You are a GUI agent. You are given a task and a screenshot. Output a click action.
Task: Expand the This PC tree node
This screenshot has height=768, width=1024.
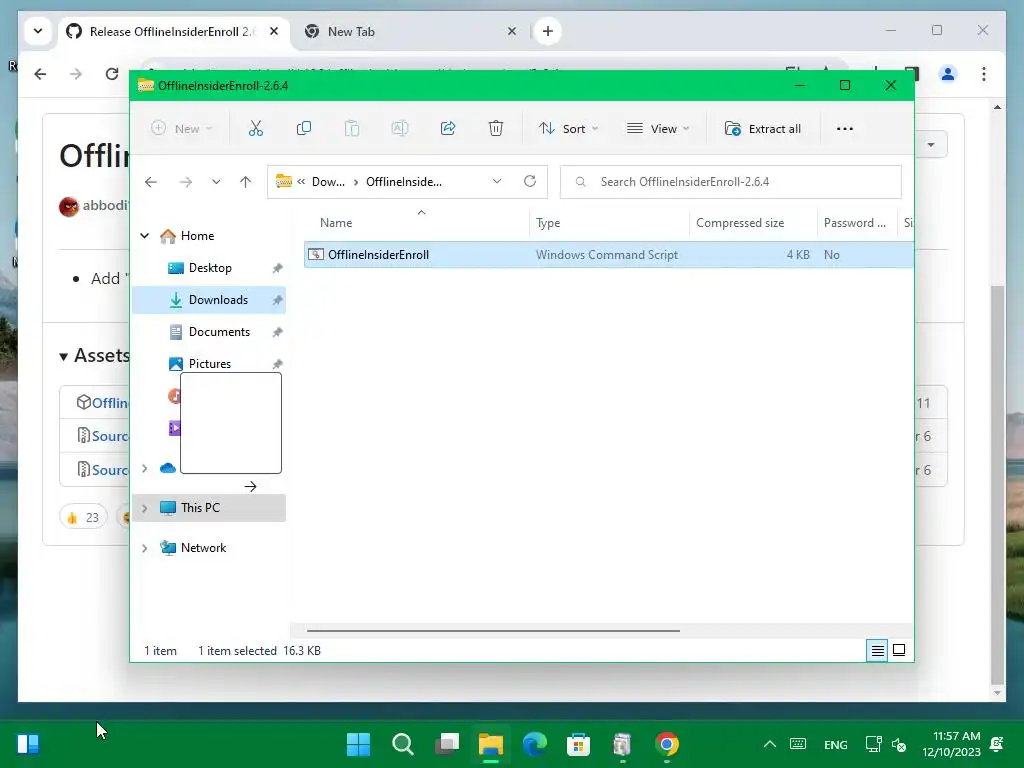(x=145, y=507)
